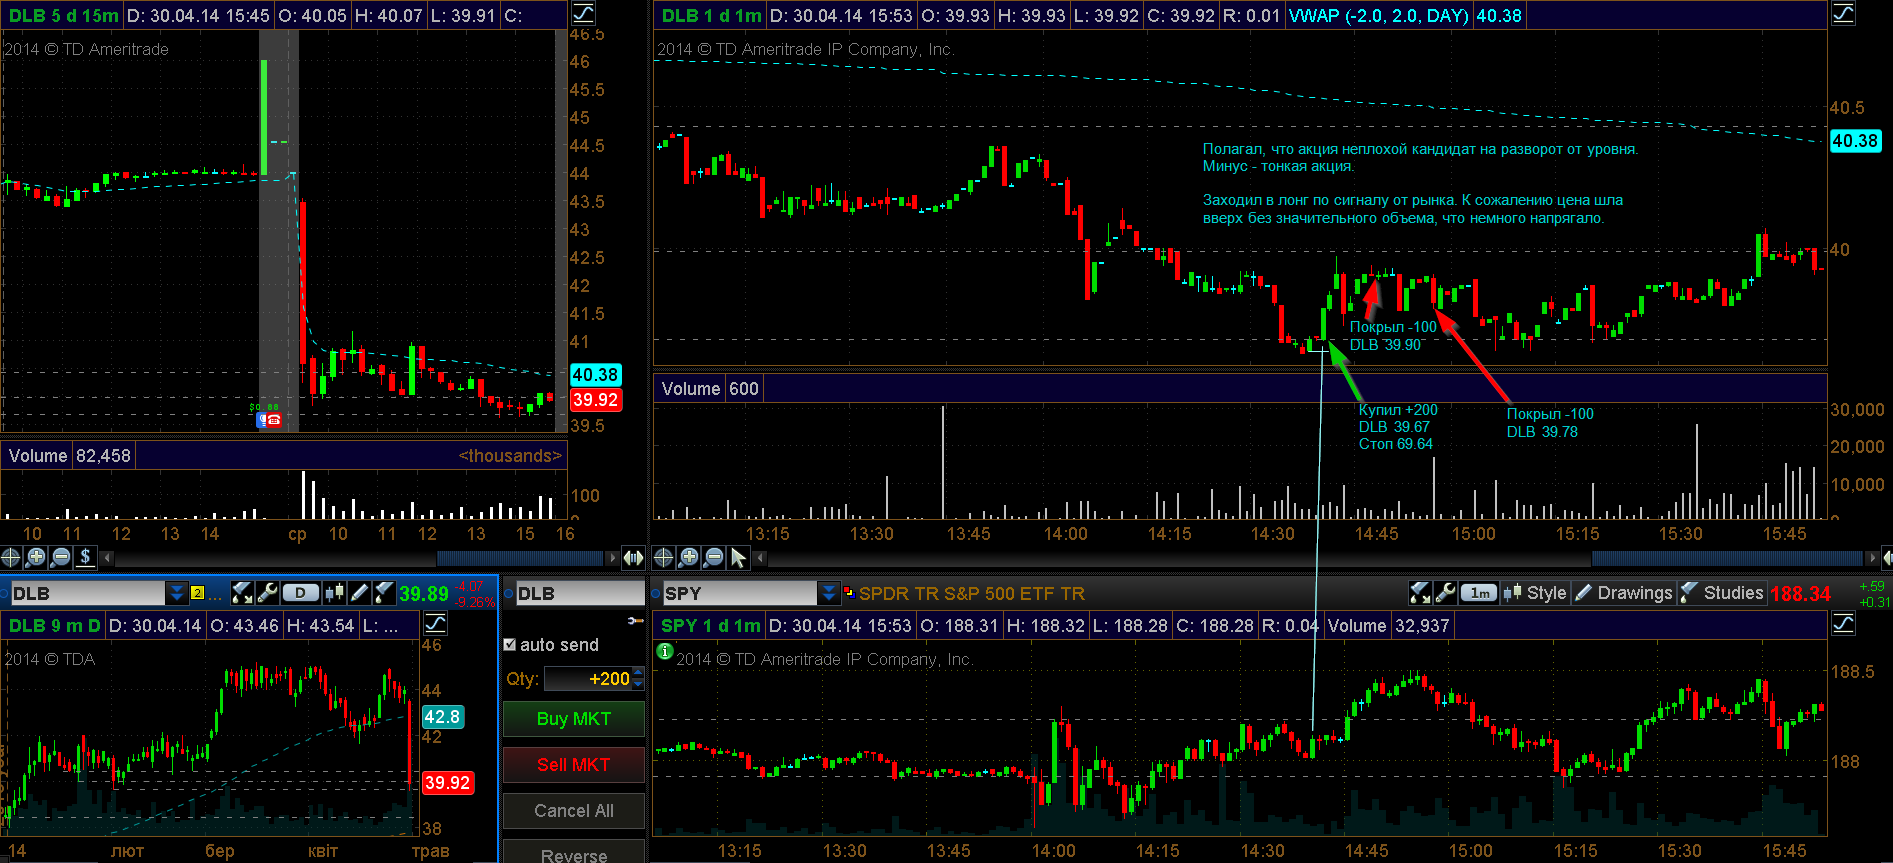
Task: Zoom in on the DLB 1m chart
Action: tap(689, 557)
